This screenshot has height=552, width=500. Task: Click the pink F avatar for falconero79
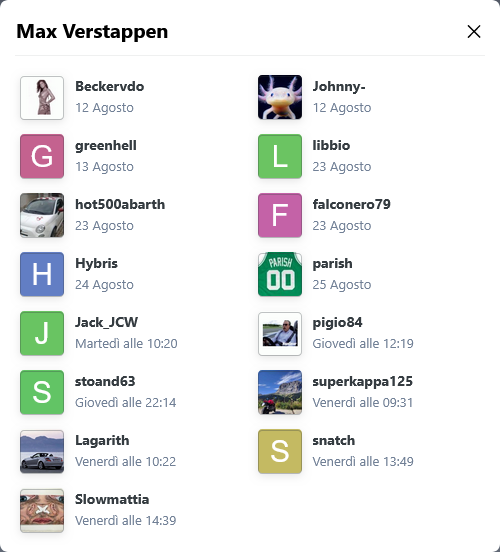(x=280, y=215)
